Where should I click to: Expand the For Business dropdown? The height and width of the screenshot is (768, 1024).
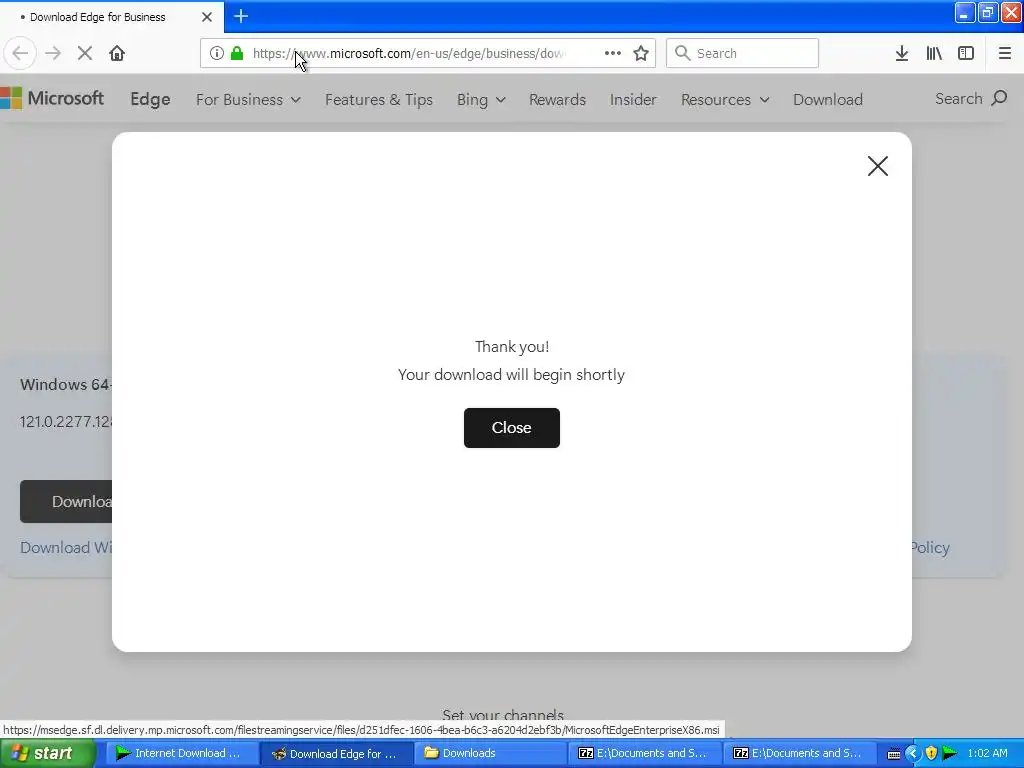point(248,99)
